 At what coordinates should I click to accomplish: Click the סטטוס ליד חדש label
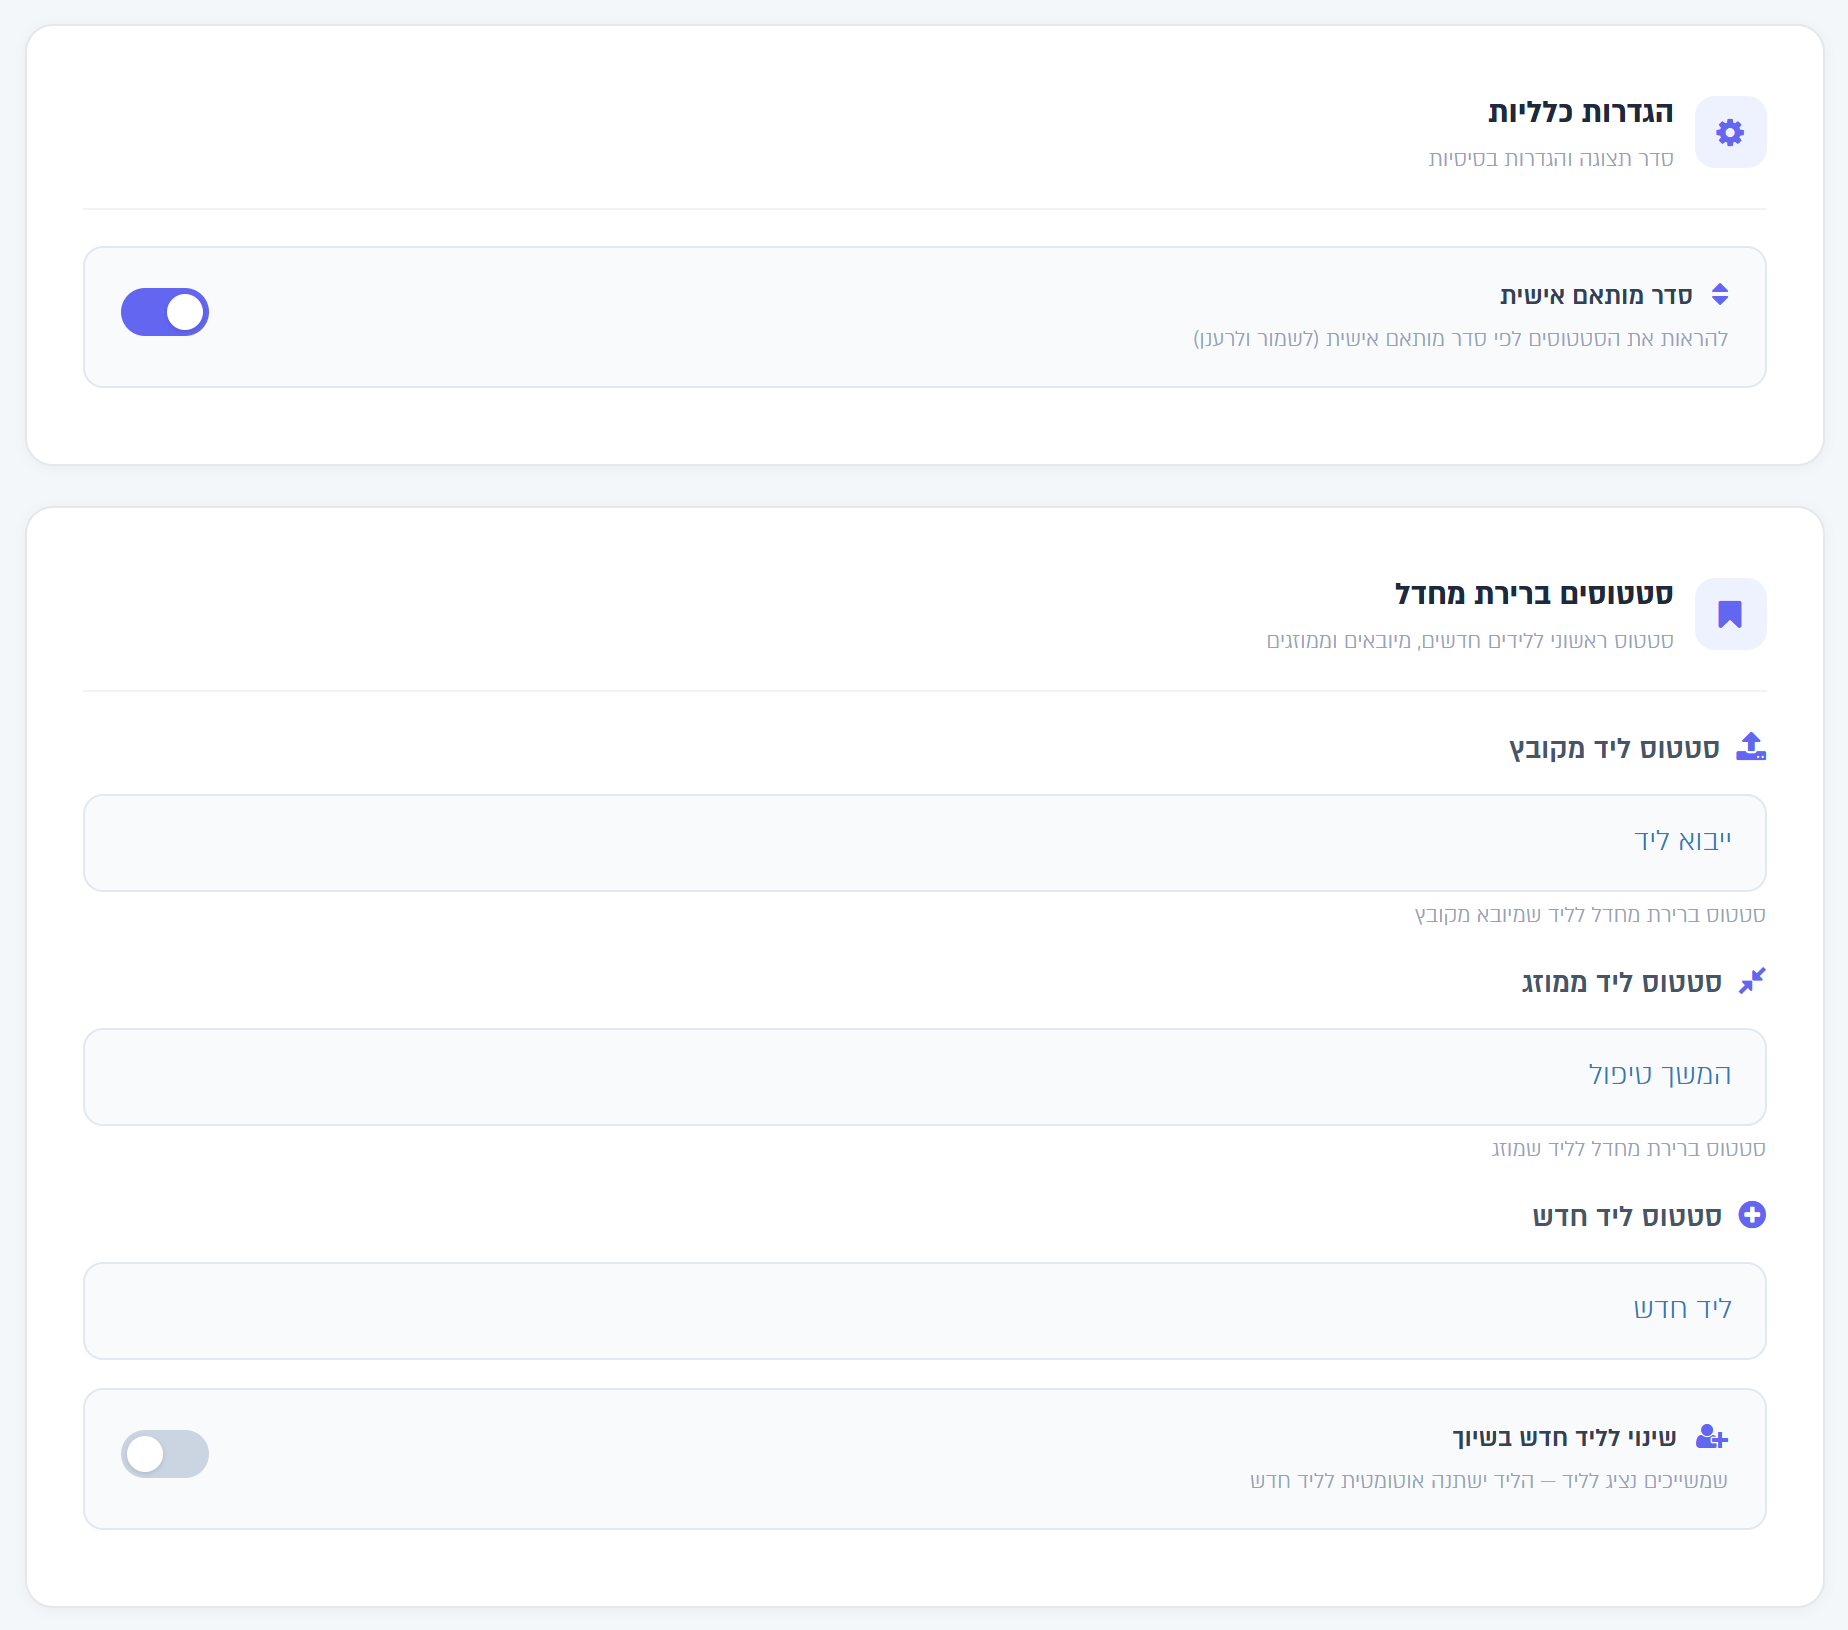coord(1627,1217)
